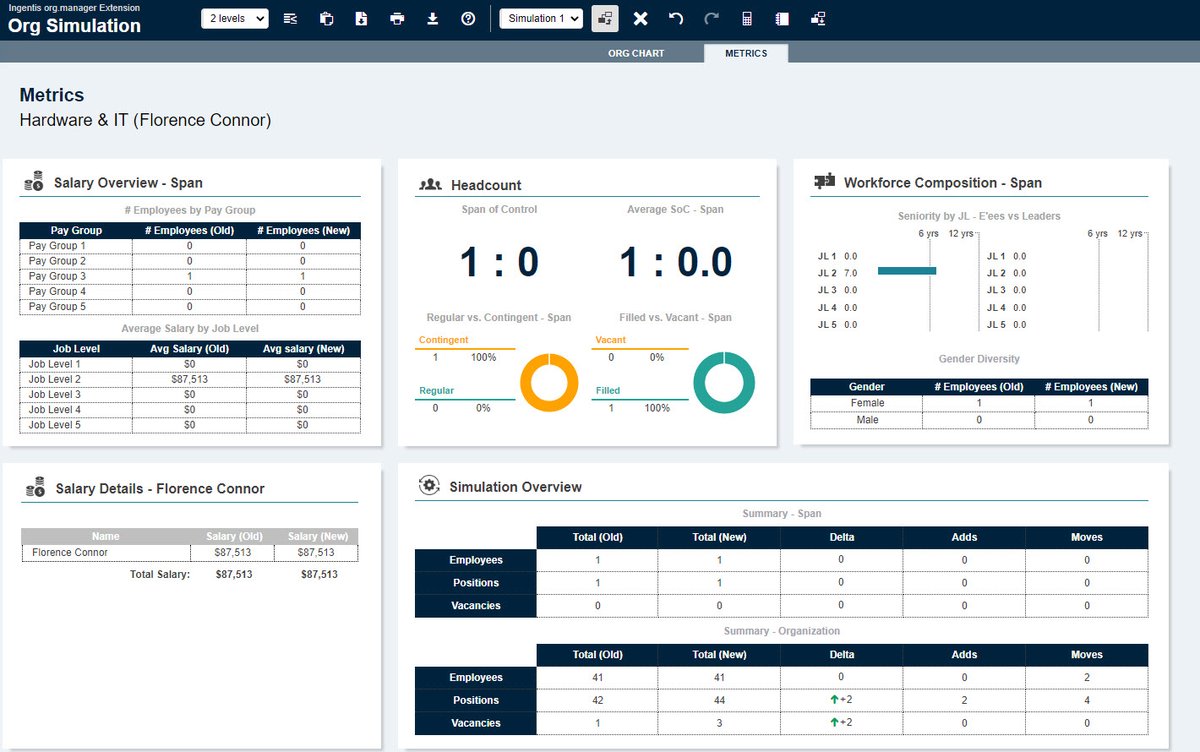Image resolution: width=1200 pixels, height=752 pixels.
Task: Click the Simulation Overview gear icon
Action: (429, 485)
